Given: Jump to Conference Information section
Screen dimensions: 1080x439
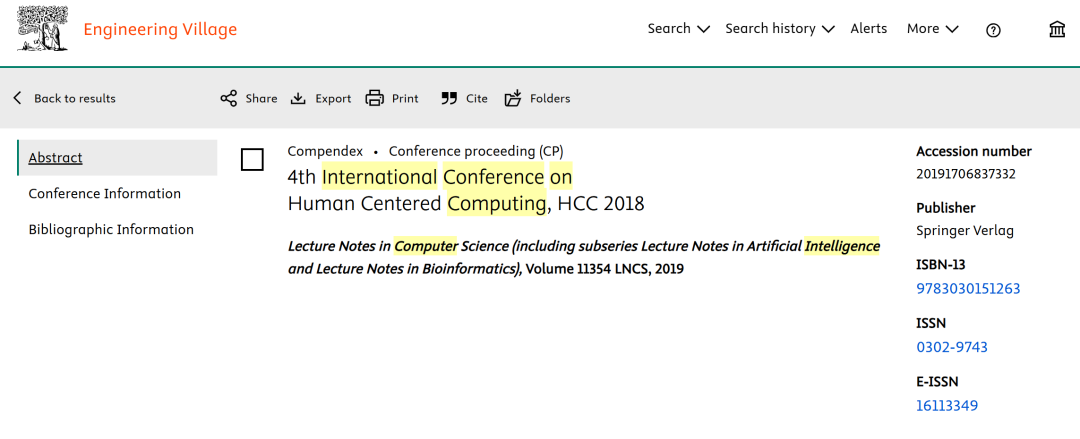Looking at the screenshot, I should pos(105,194).
